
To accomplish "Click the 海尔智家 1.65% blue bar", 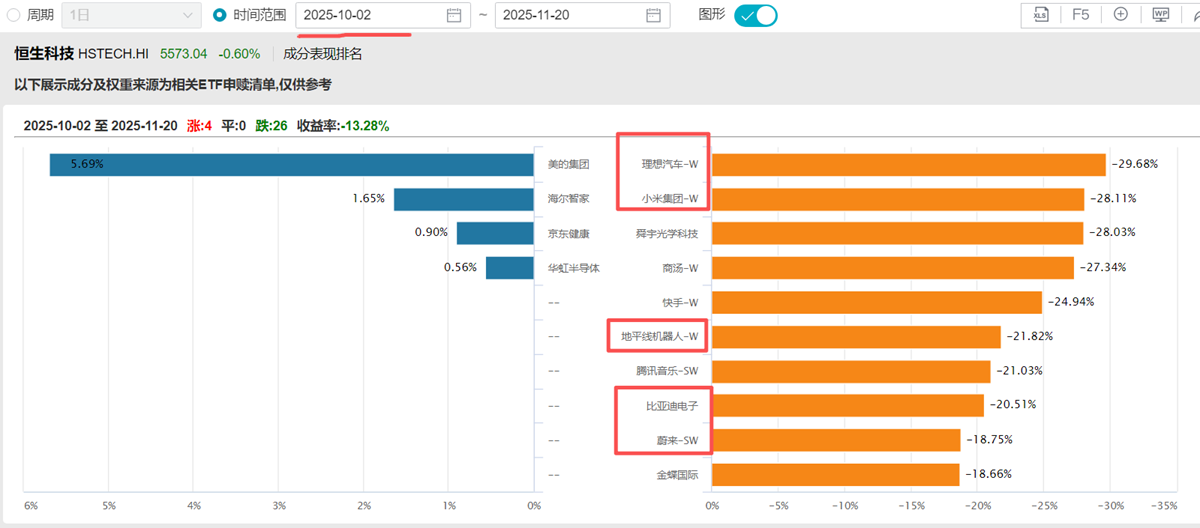I will pyautogui.click(x=464, y=199).
